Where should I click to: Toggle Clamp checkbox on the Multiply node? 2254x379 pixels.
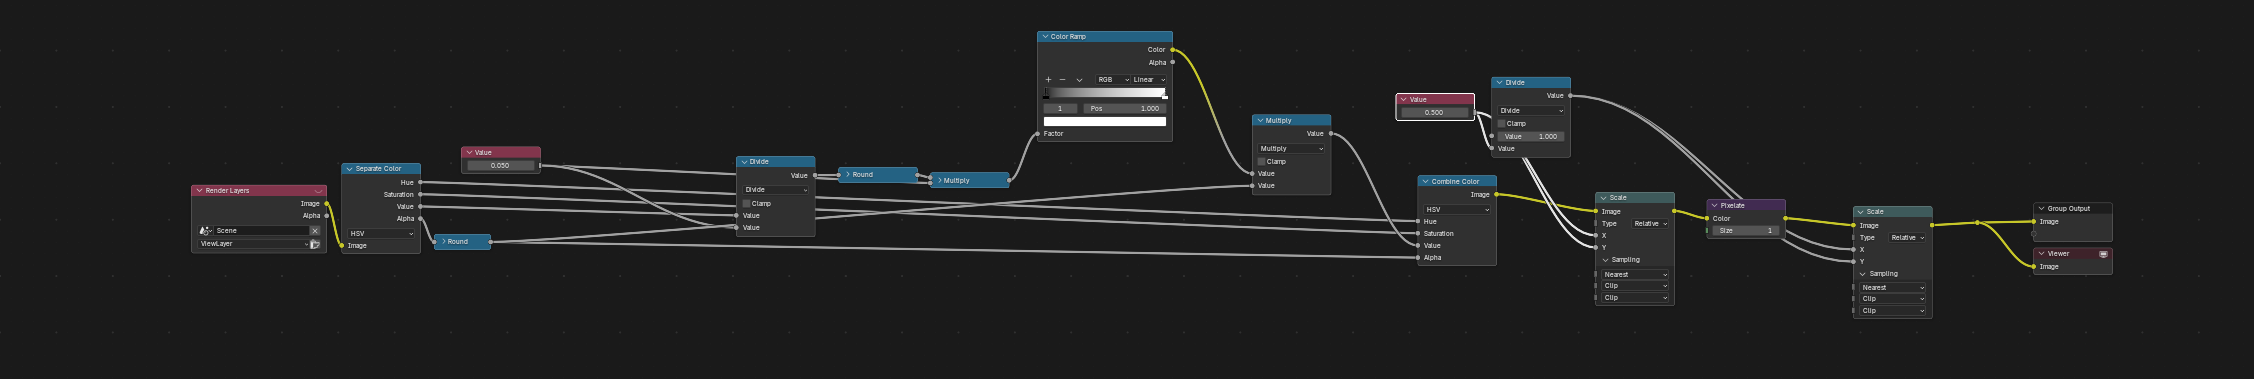tap(1262, 161)
